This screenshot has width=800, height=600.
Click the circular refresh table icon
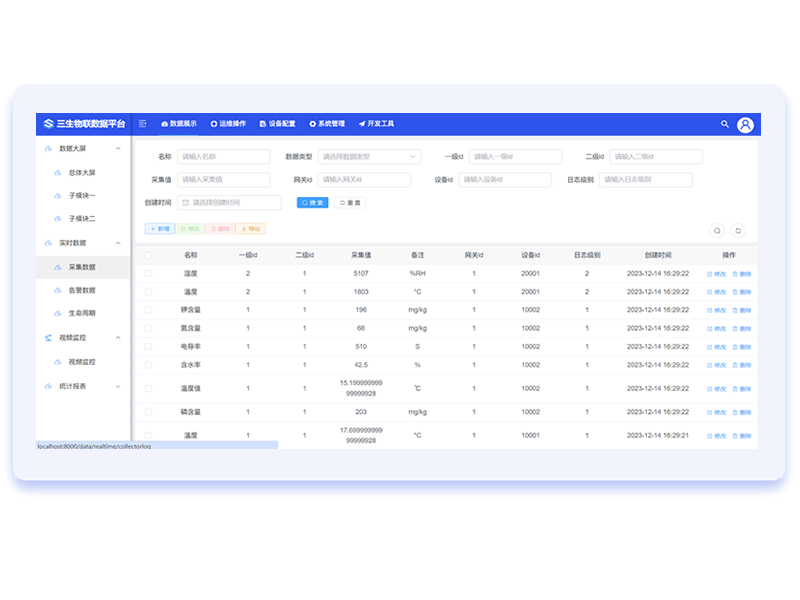pos(738,230)
